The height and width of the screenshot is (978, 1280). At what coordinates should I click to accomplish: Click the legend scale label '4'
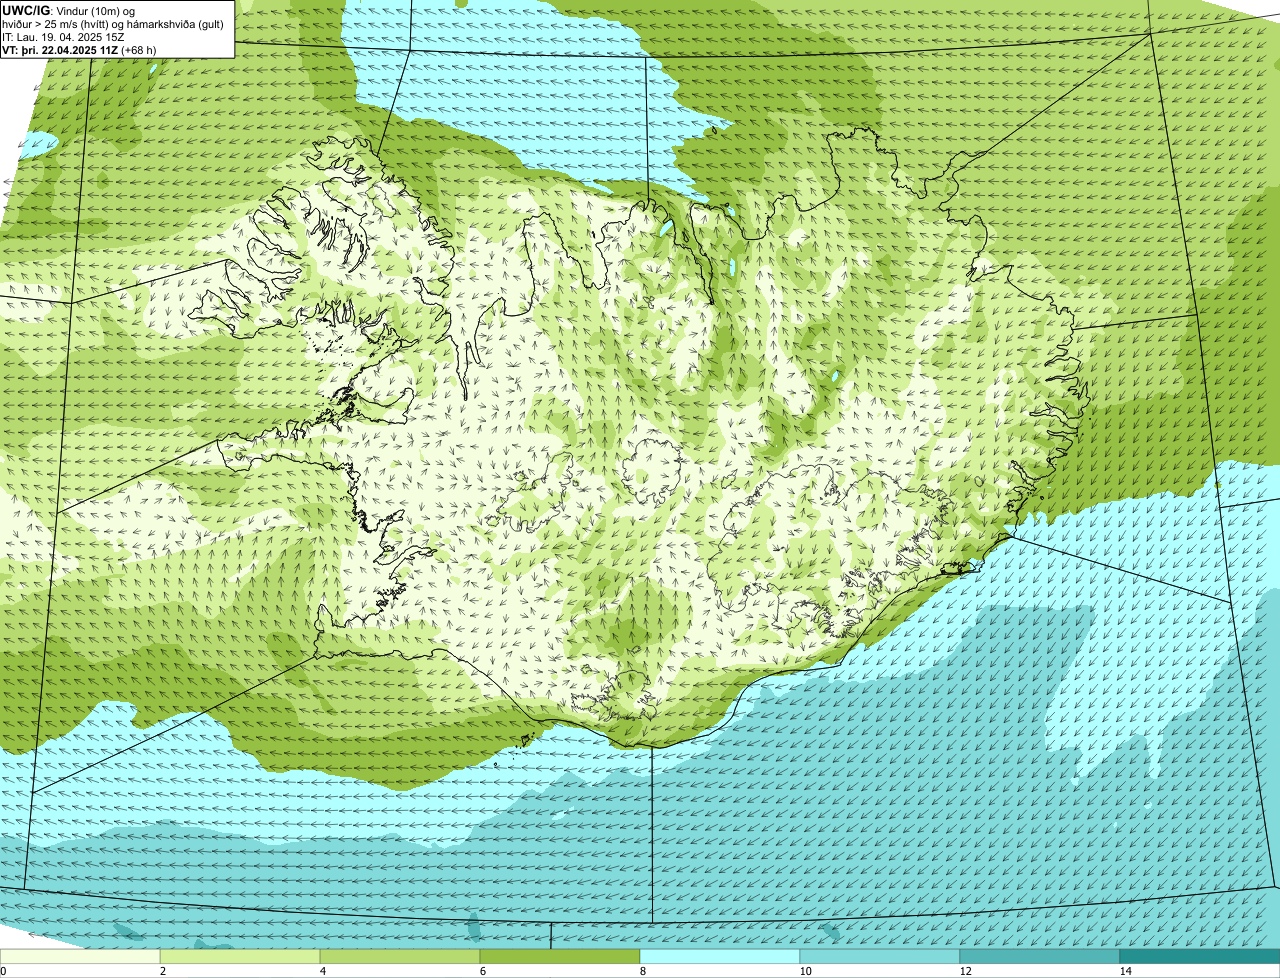click(322, 971)
